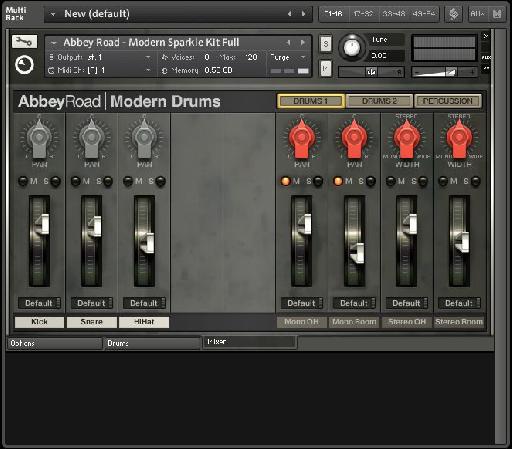Screen dimensions: 512x449
Task: Mute the Kick channel
Action: (x=23, y=181)
